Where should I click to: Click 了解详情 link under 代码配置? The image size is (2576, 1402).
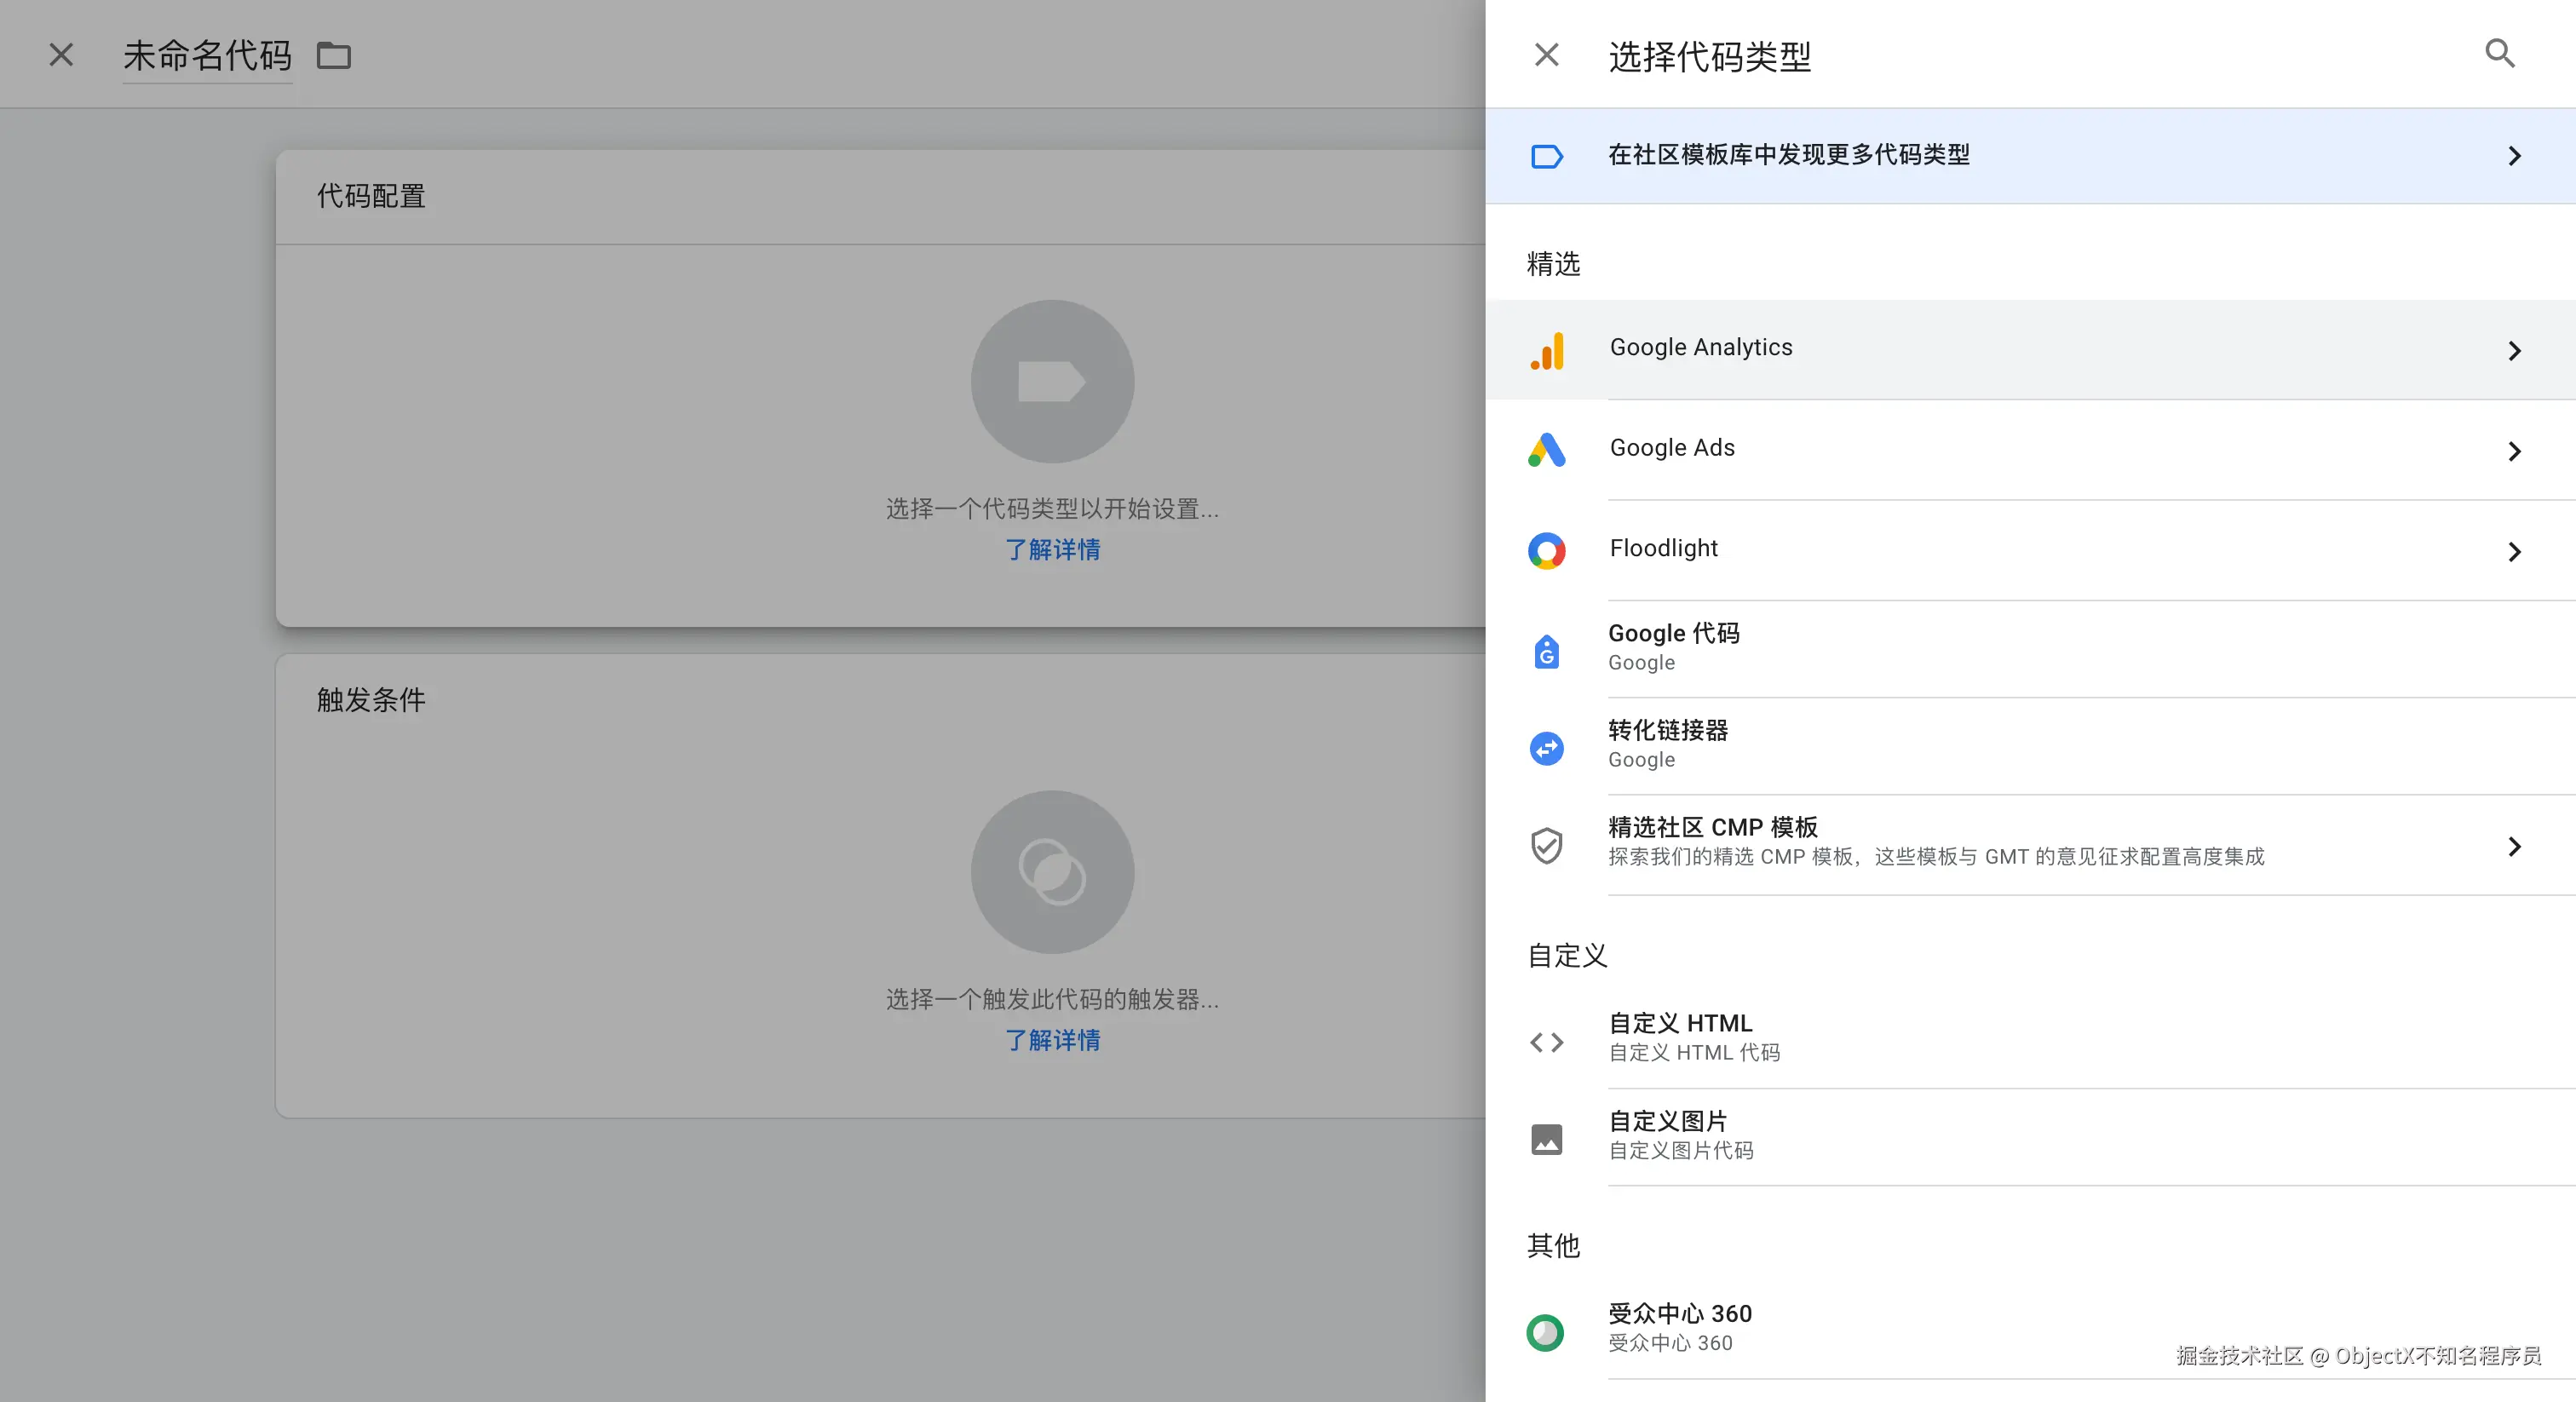pyautogui.click(x=1052, y=549)
